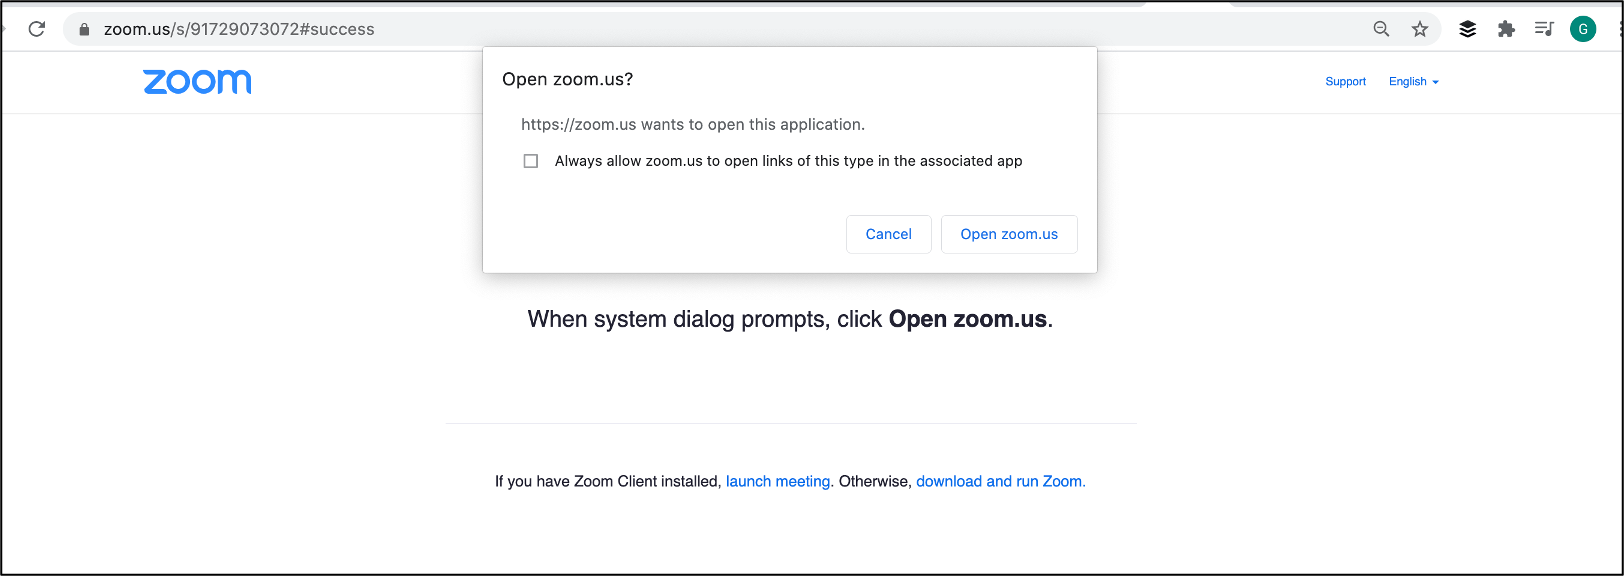The image size is (1624, 576).
Task: Enable always allow zoom.us checkbox
Action: pos(531,161)
